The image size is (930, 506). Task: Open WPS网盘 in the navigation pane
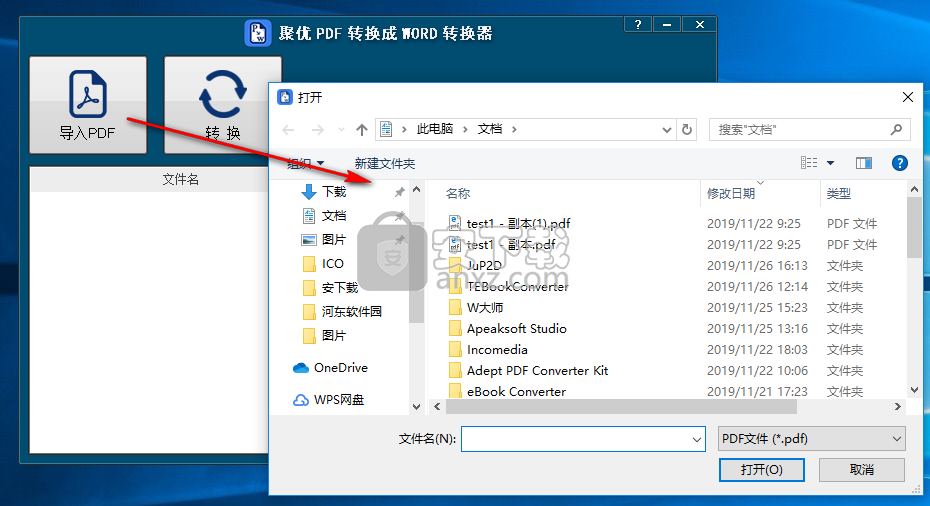(x=339, y=400)
